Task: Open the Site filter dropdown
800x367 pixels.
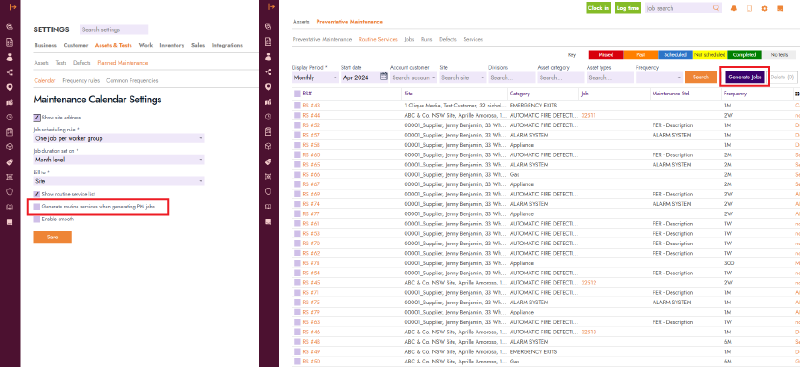Action: [462, 78]
